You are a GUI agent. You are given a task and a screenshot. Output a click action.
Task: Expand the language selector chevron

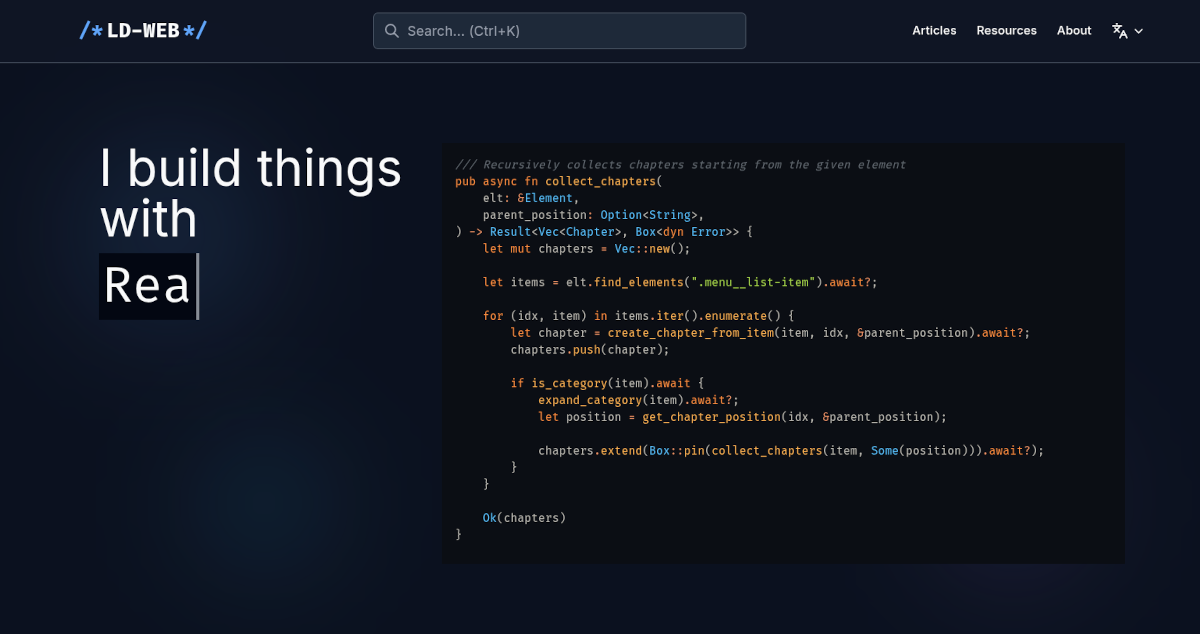pos(1139,31)
